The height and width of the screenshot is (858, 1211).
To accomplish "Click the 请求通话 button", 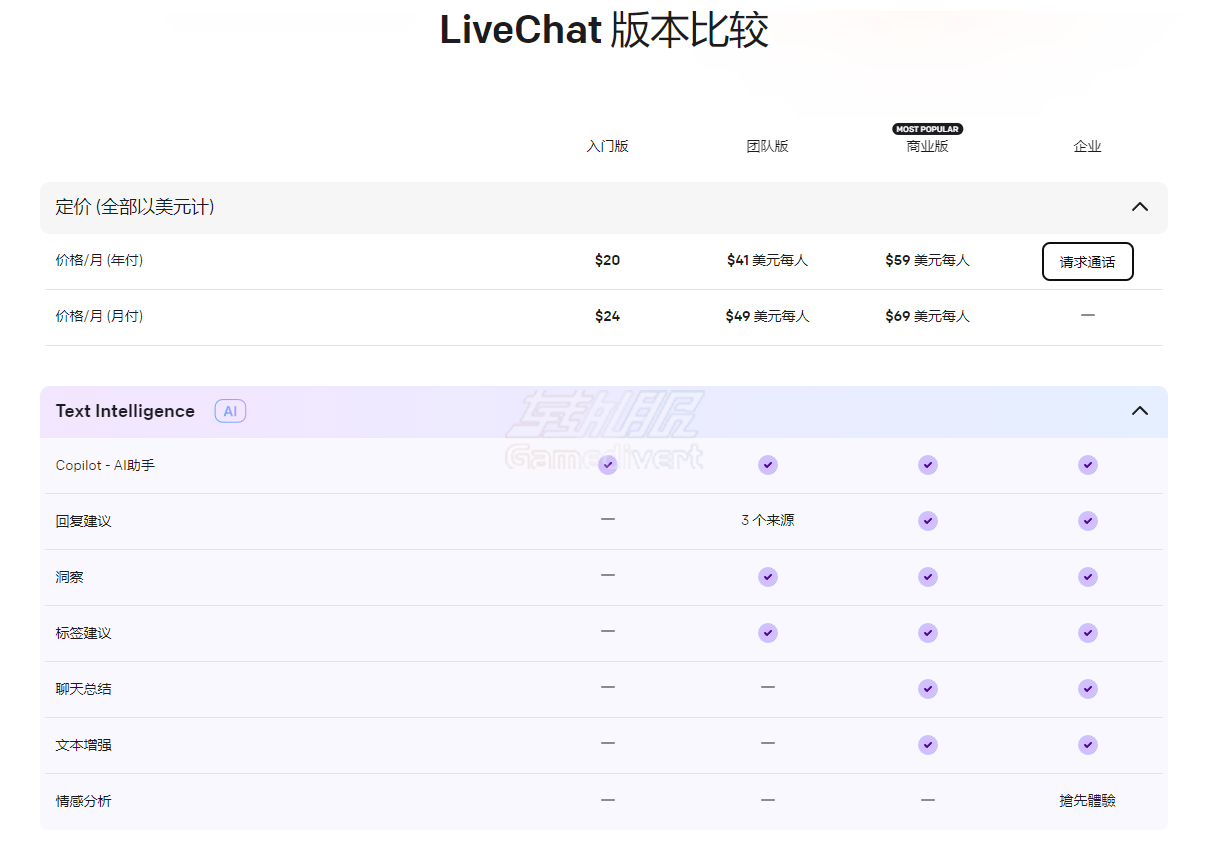I will (x=1087, y=262).
